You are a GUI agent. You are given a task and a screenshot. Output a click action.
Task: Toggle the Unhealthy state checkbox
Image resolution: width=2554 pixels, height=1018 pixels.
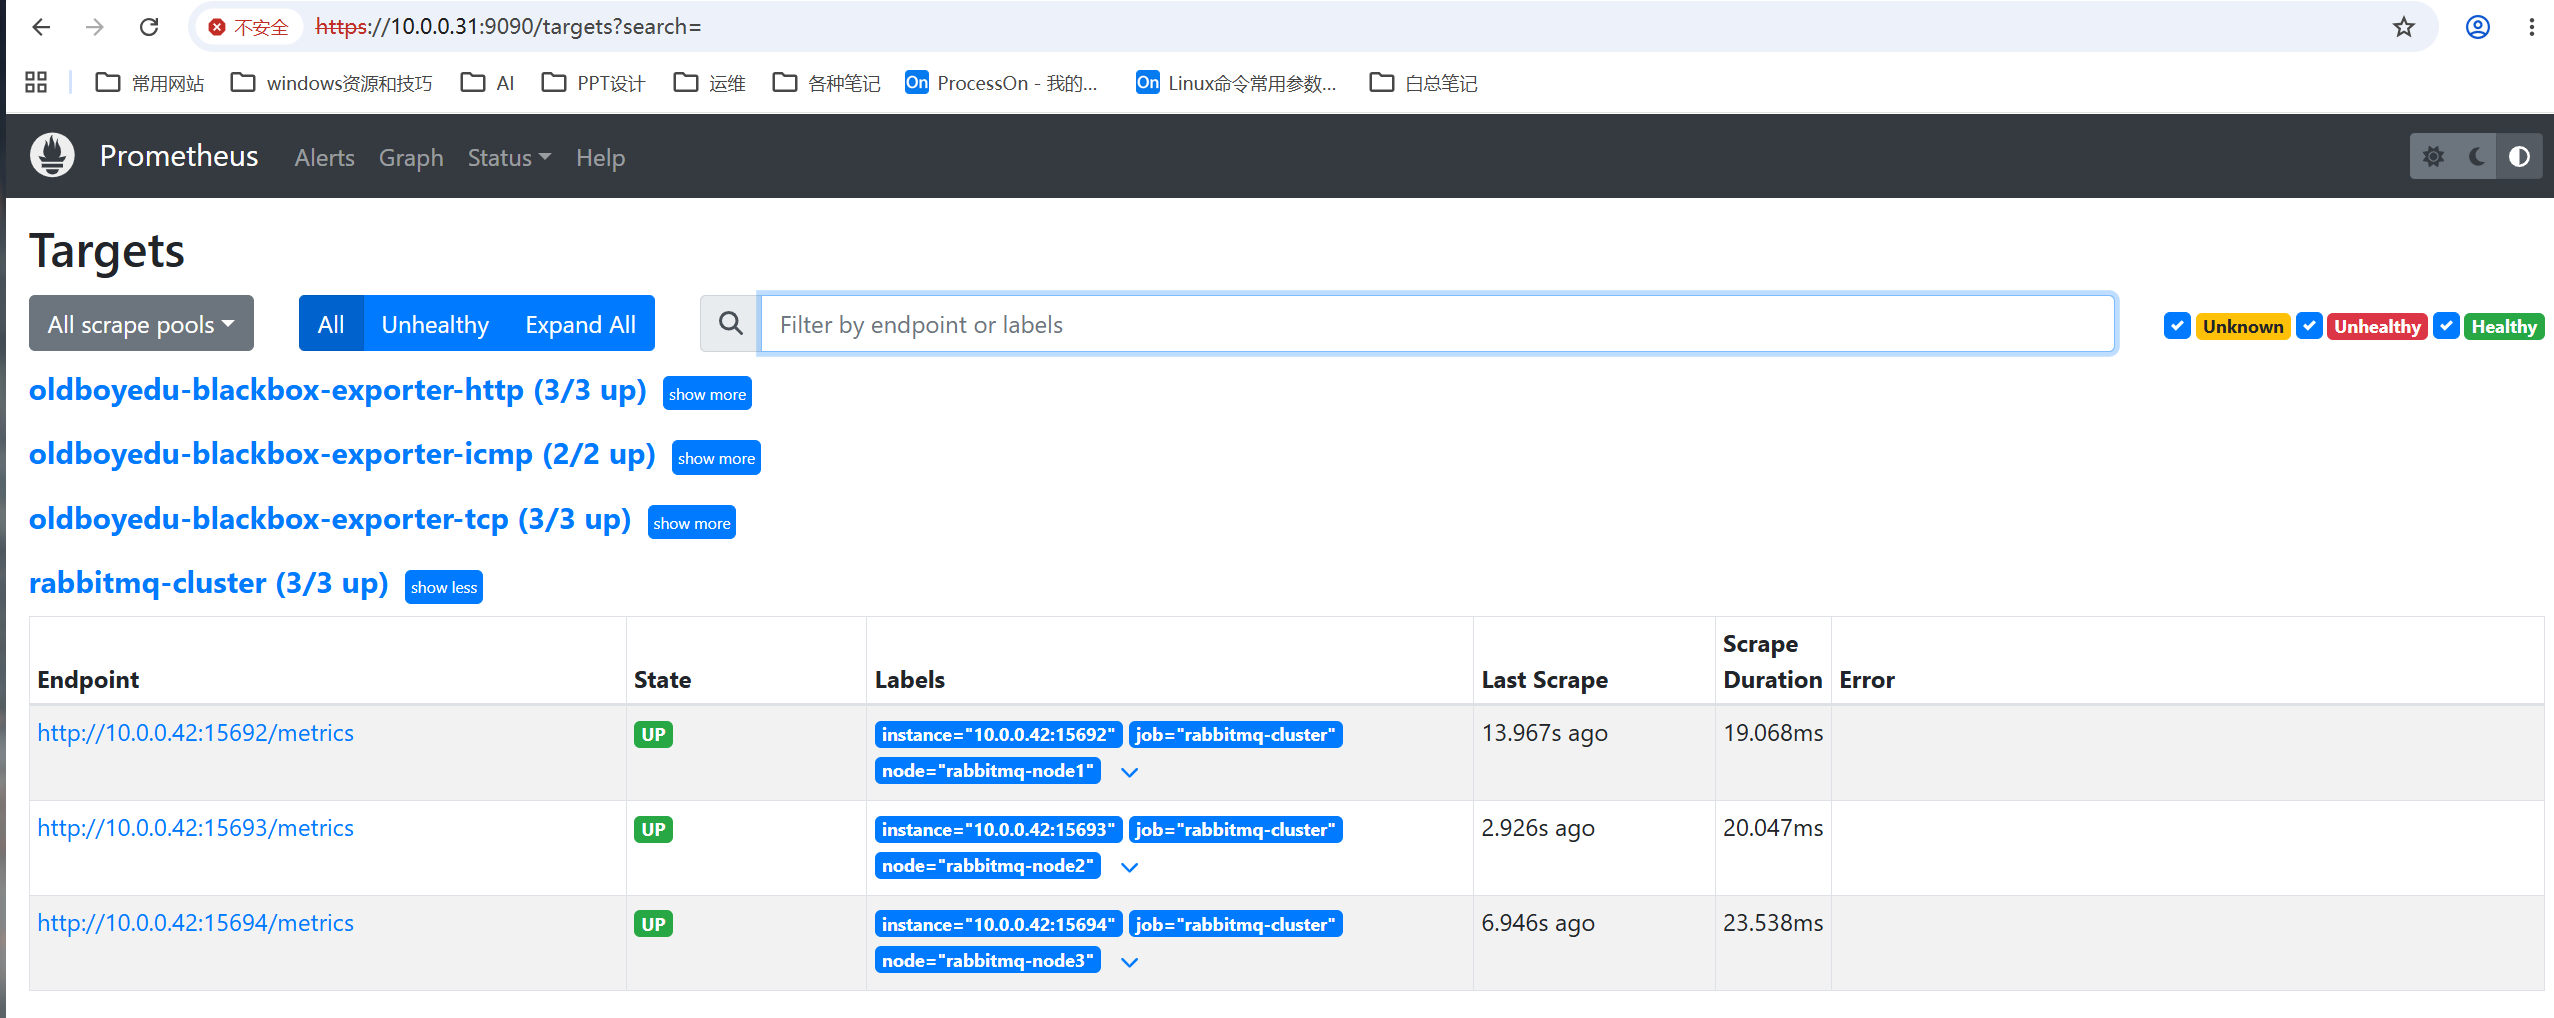pyautogui.click(x=2309, y=326)
